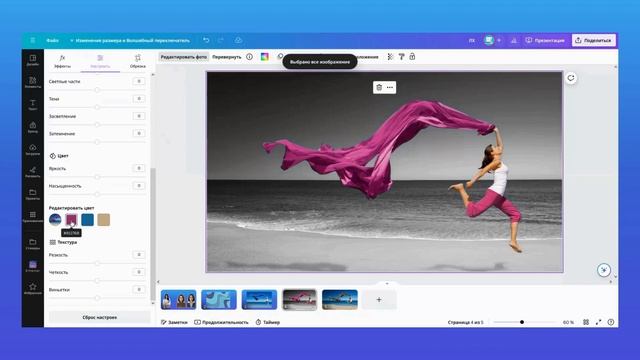
Task: Click the Светлые части slider handle
Action: point(97,90)
